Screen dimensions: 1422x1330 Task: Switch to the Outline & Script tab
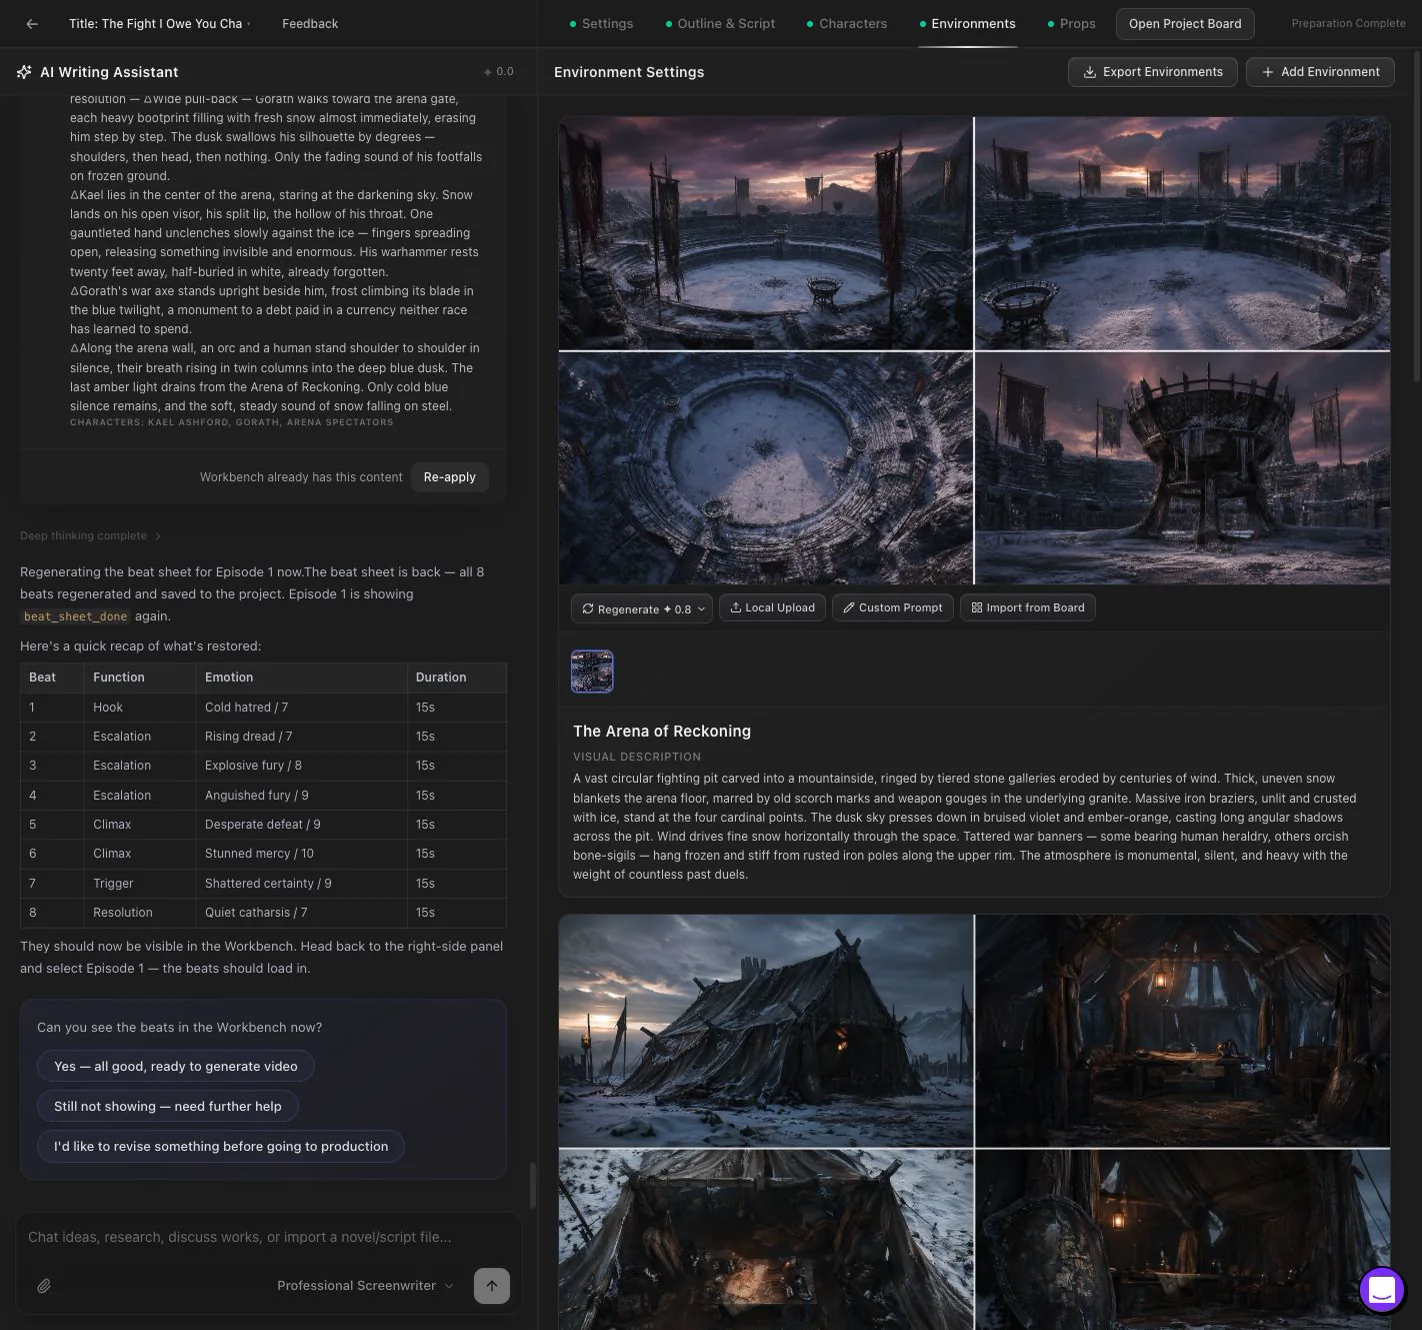click(720, 24)
